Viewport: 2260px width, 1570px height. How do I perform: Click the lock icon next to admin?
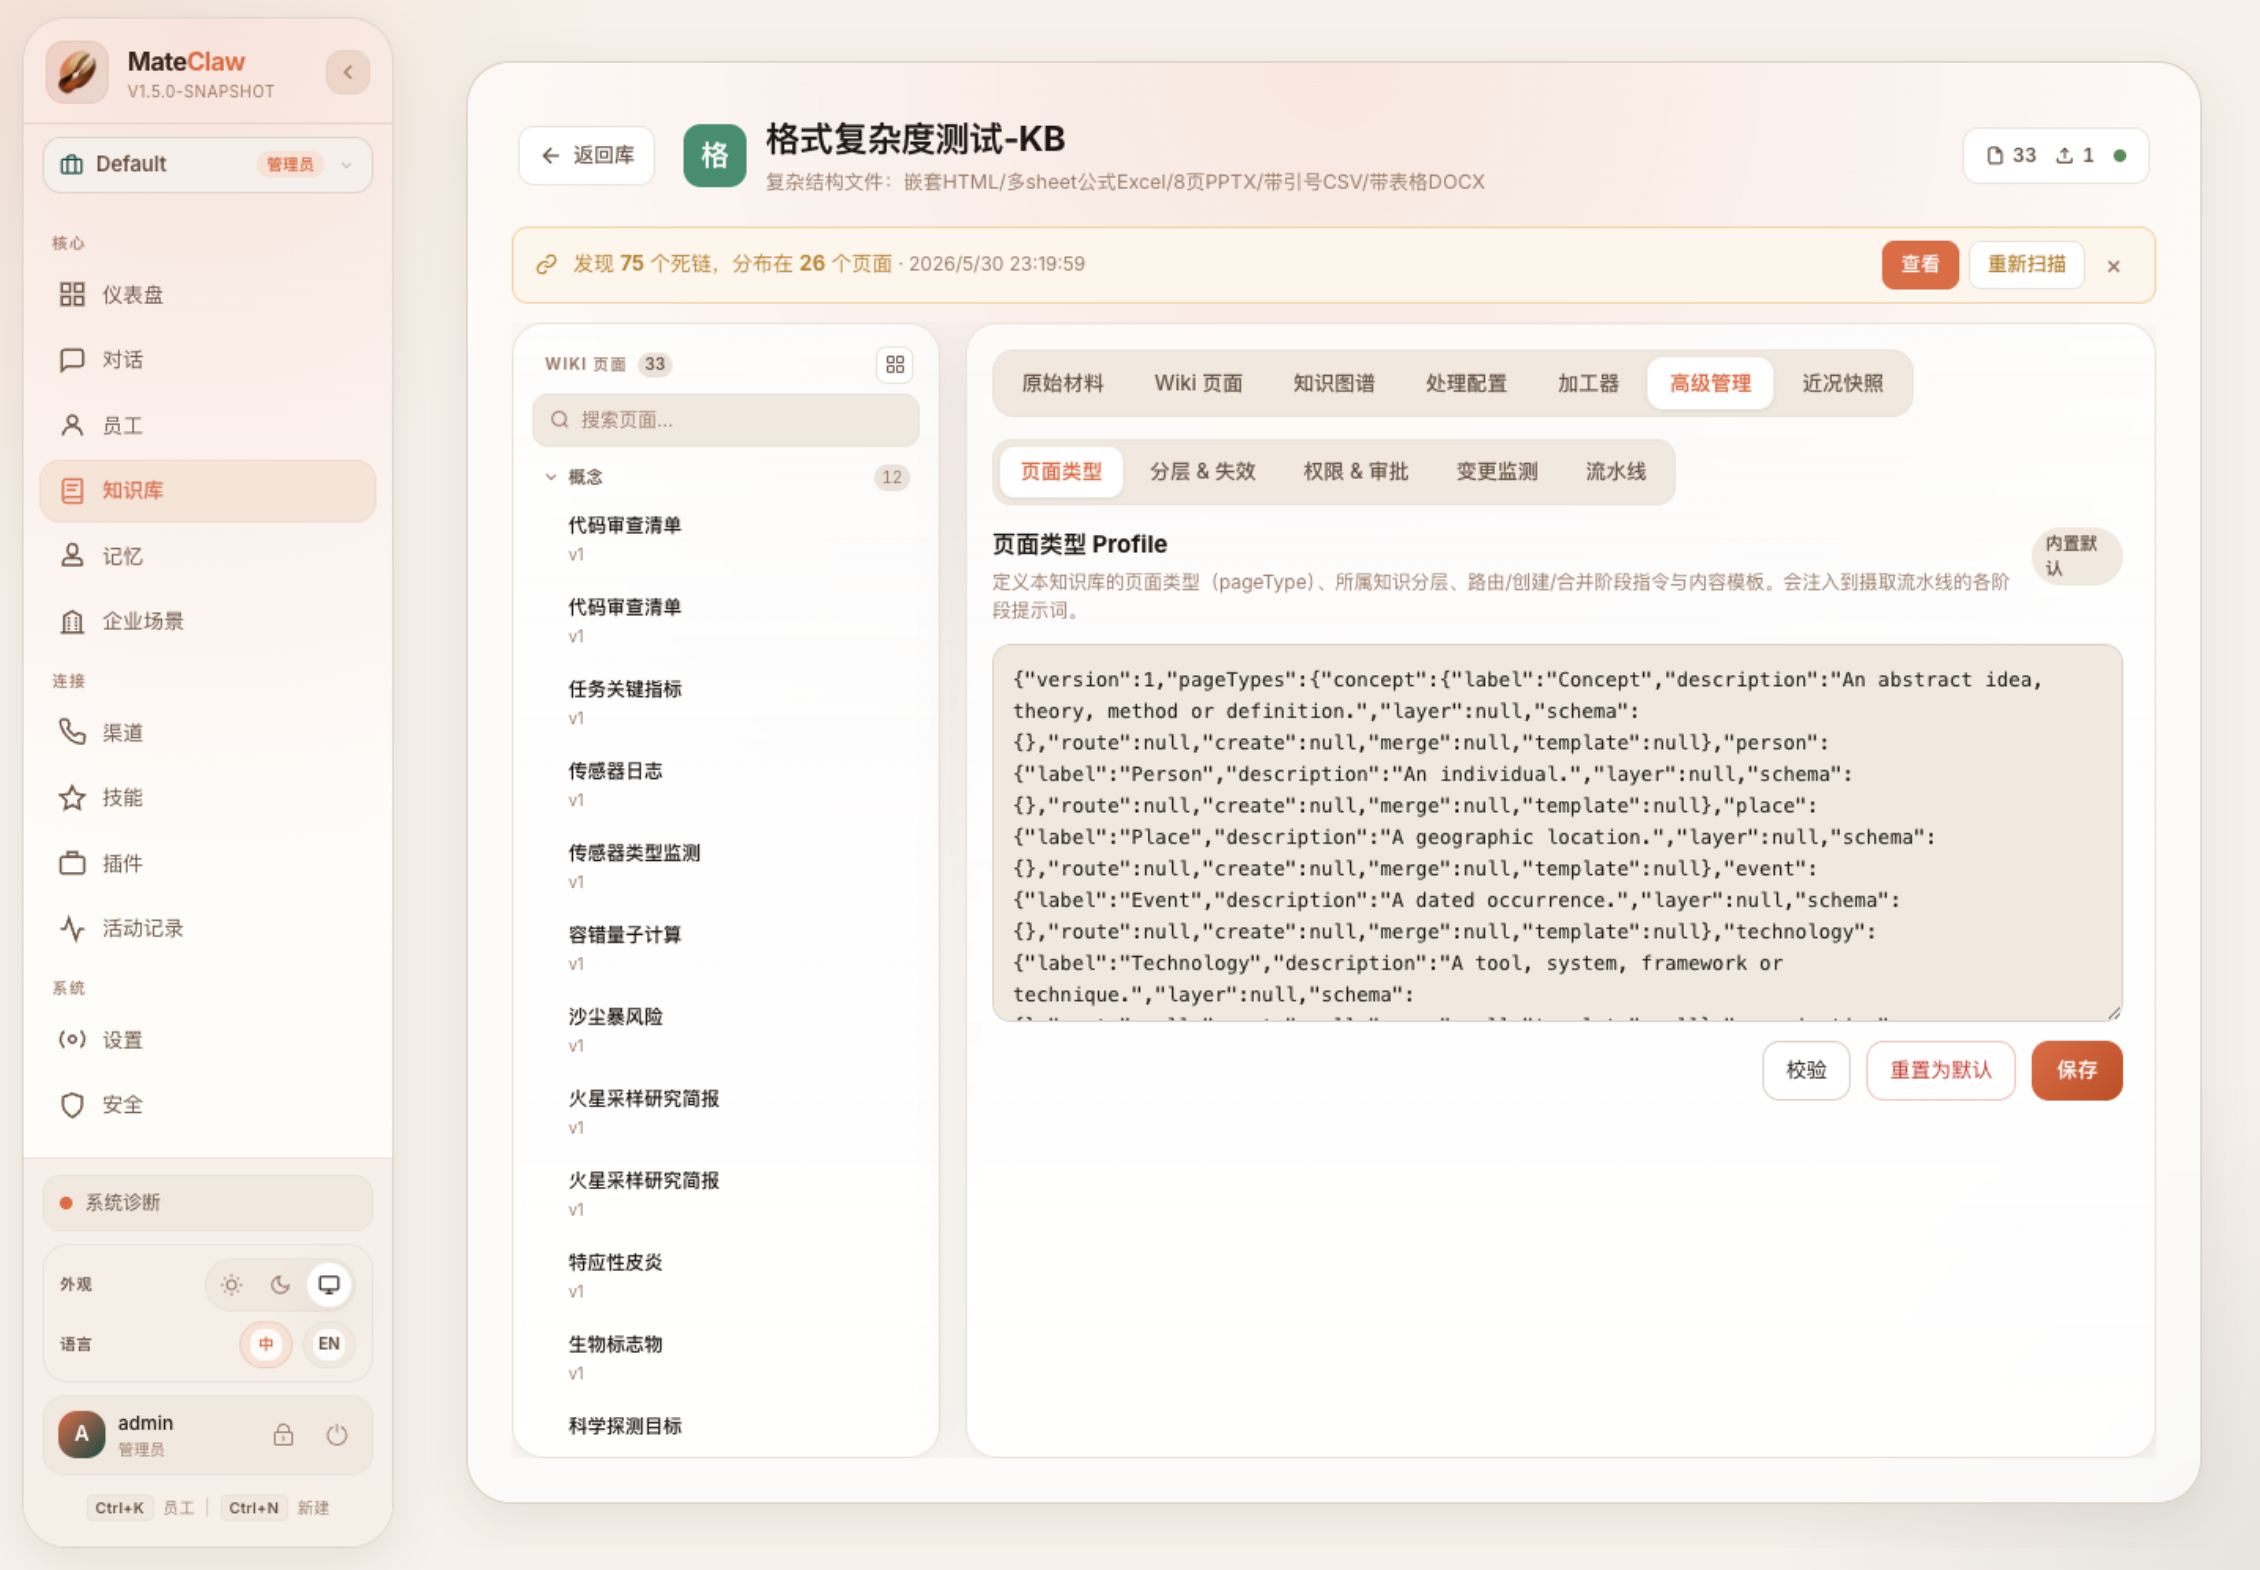283,1435
